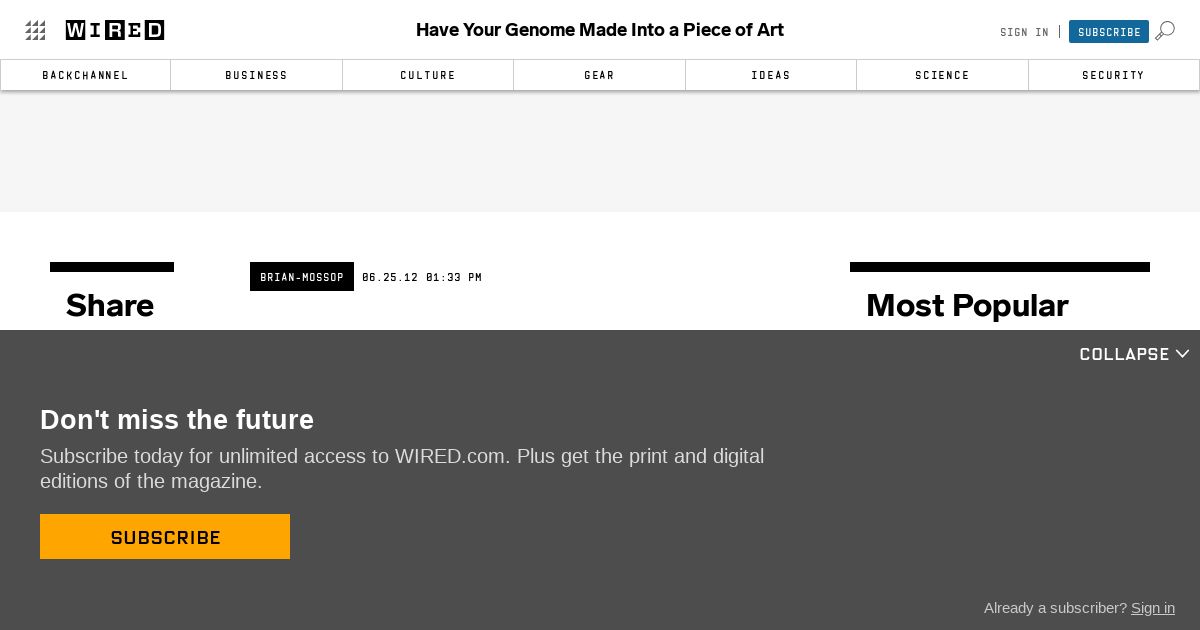Collapse the subscription banner

pos(1134,354)
